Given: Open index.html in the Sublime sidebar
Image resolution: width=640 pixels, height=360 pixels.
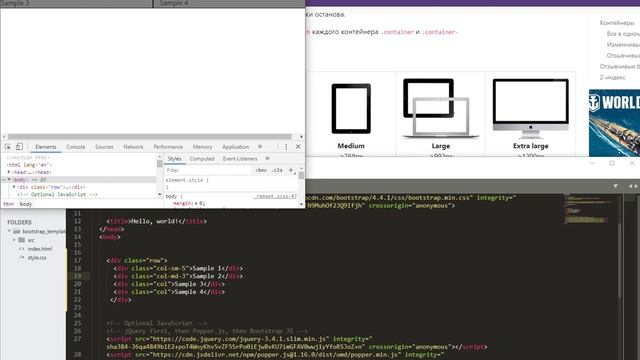Looking at the screenshot, I should (40, 249).
